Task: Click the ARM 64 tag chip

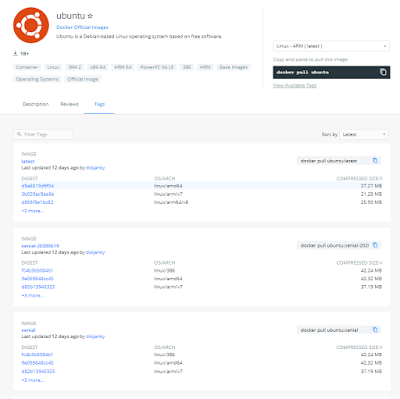Action: (123, 67)
